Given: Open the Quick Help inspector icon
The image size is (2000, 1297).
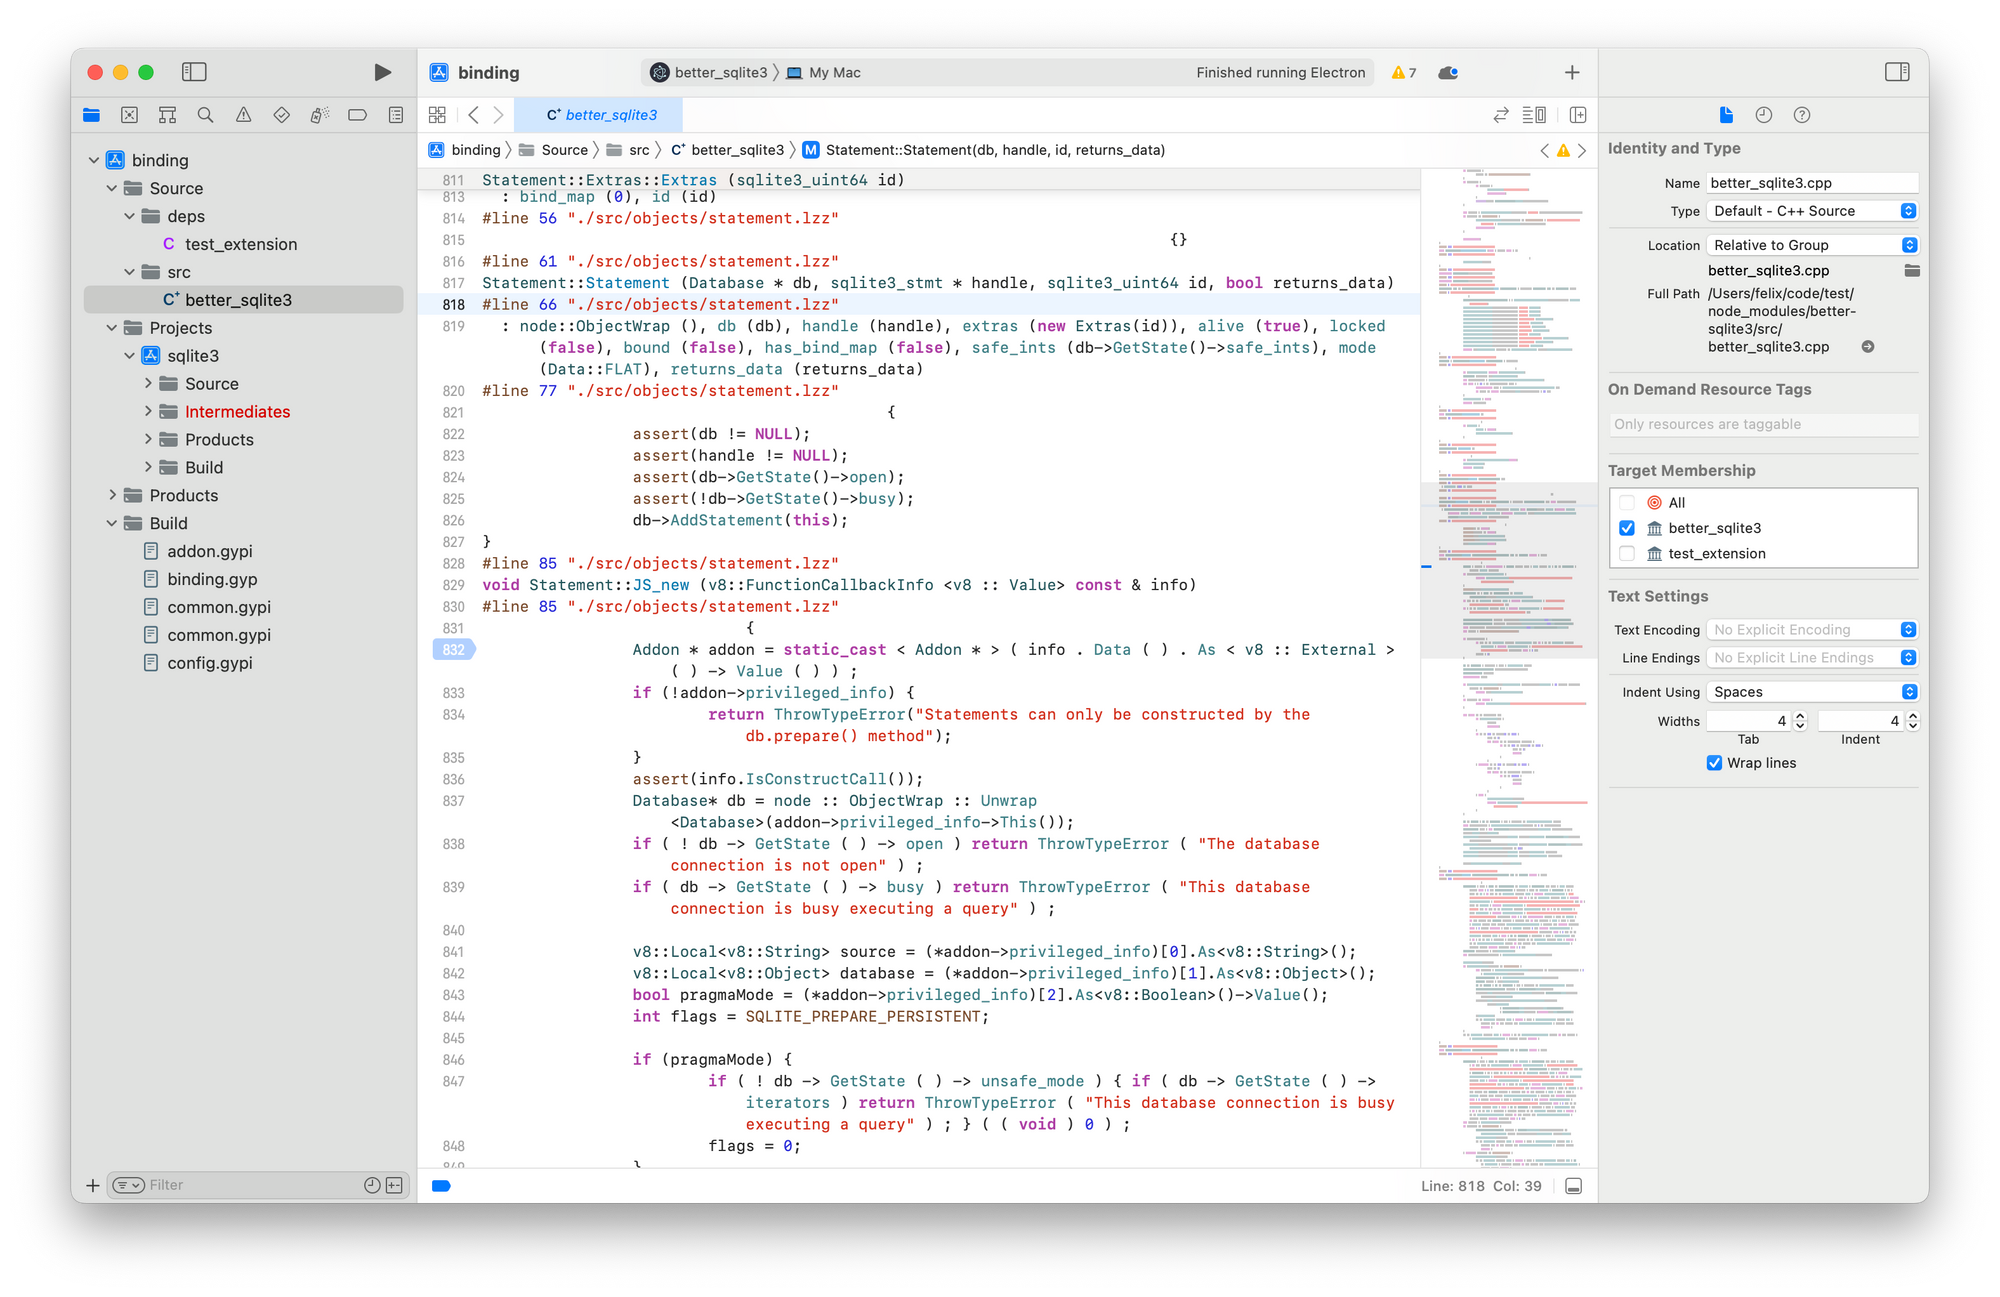Looking at the screenshot, I should click(x=1801, y=115).
